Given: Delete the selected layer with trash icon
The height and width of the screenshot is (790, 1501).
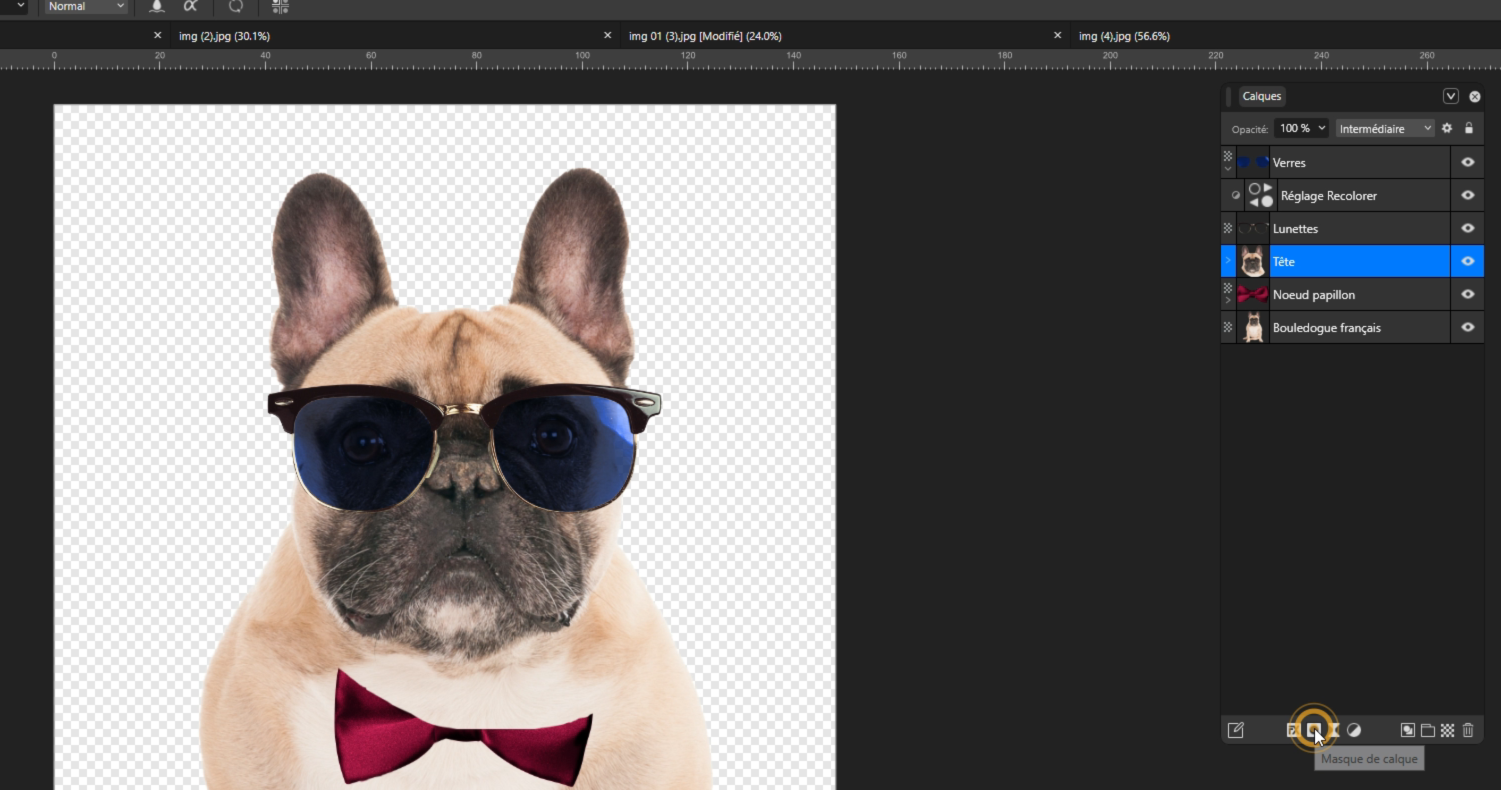Looking at the screenshot, I should click(x=1468, y=730).
